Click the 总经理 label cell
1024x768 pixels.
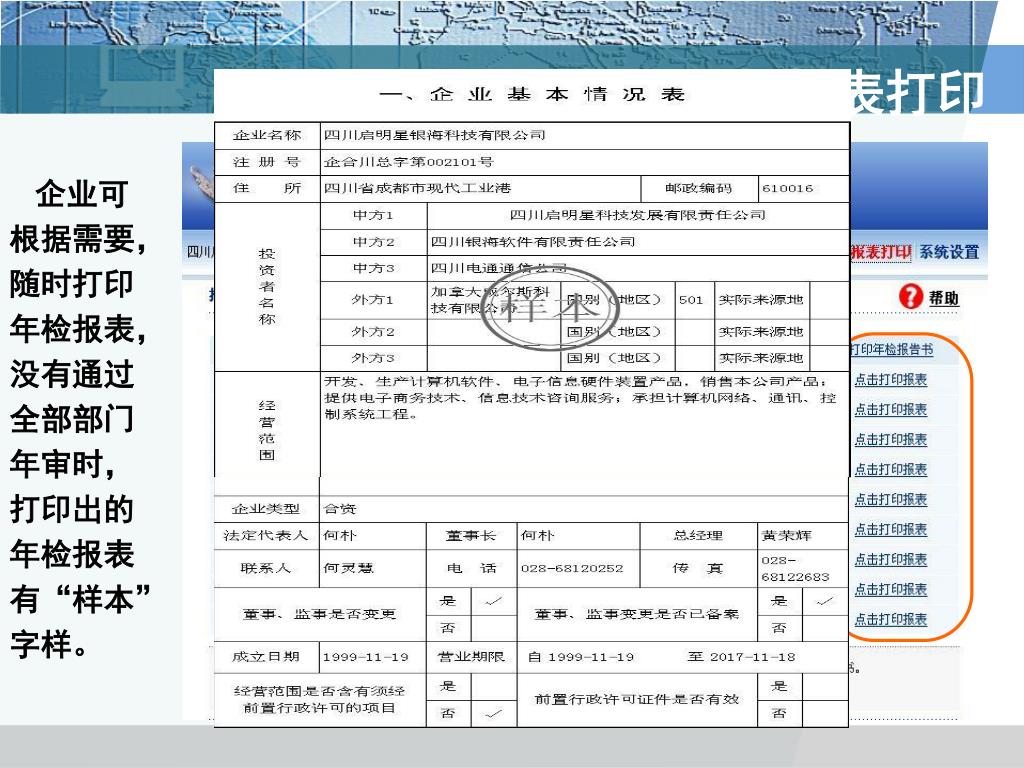699,536
